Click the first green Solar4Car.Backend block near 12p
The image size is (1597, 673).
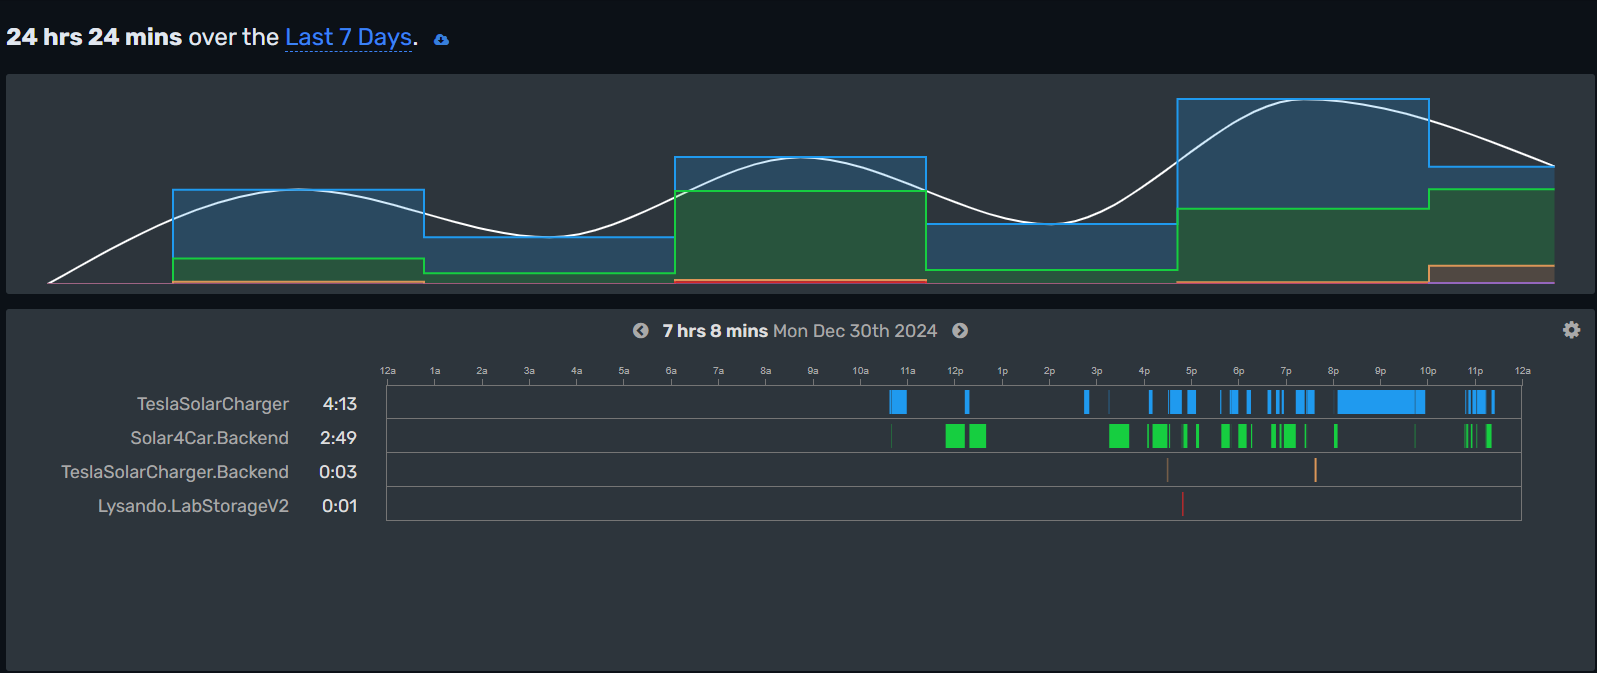(955, 436)
